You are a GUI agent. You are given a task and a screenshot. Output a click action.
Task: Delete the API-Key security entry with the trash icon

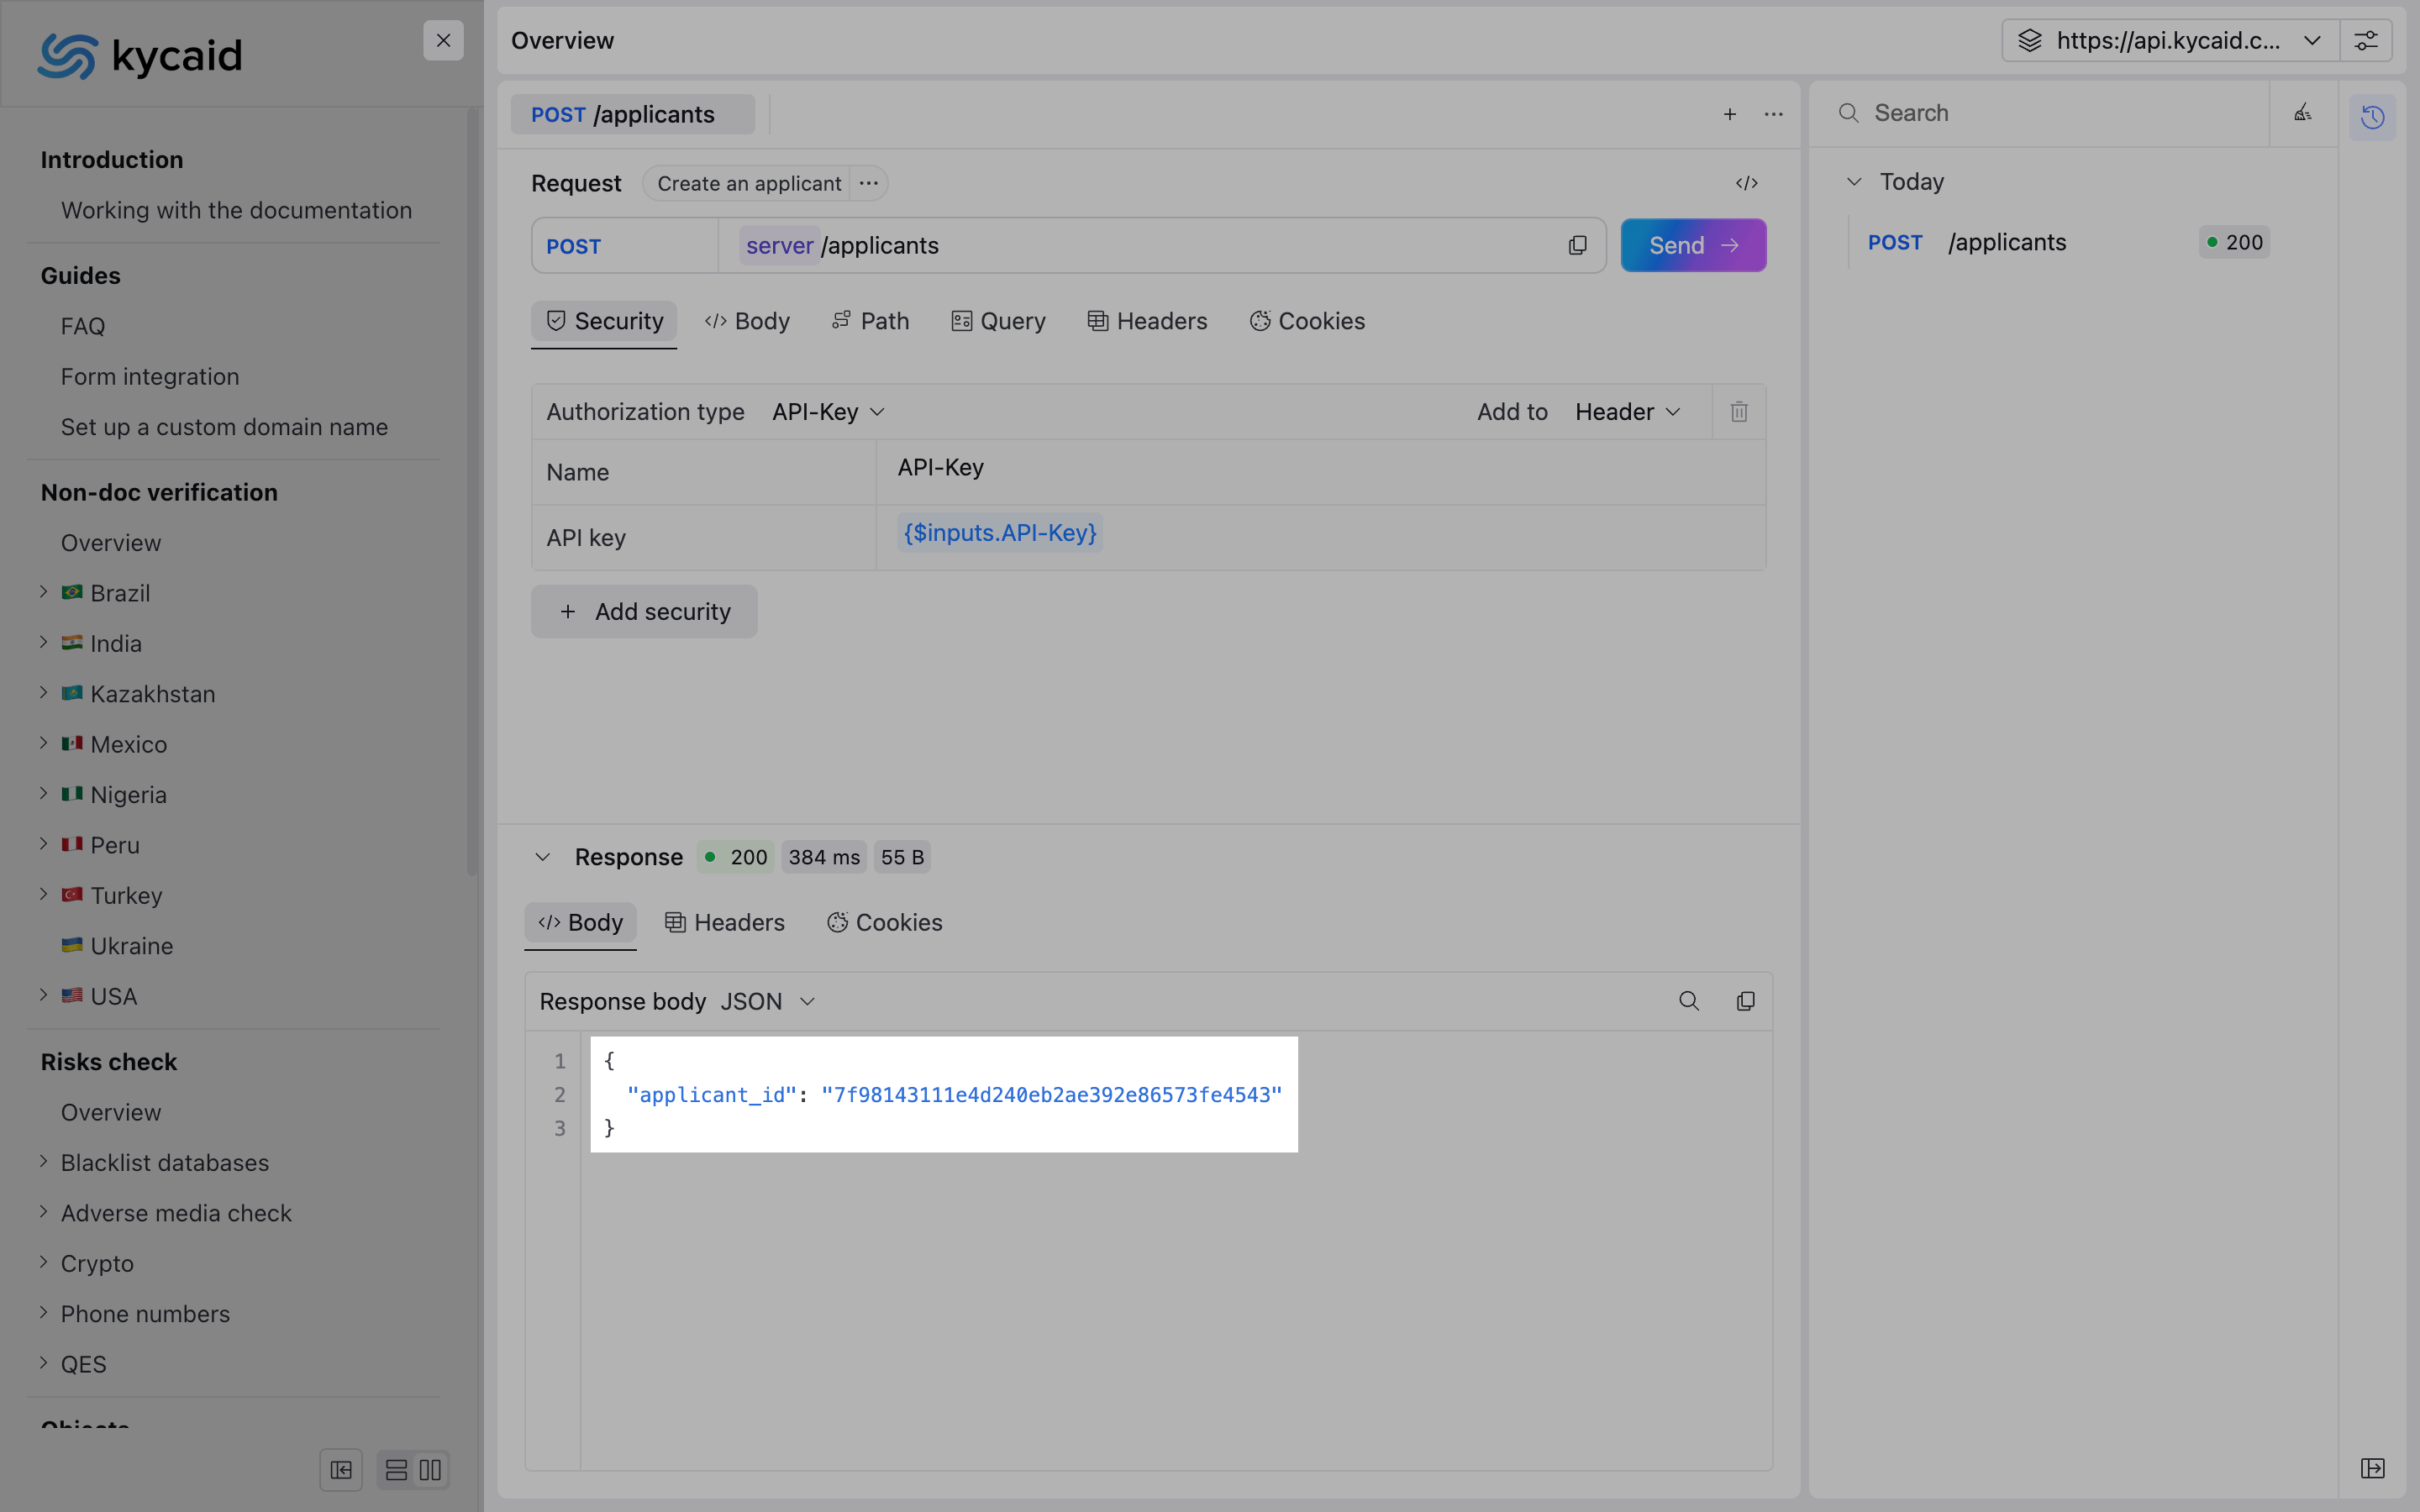1739,412
